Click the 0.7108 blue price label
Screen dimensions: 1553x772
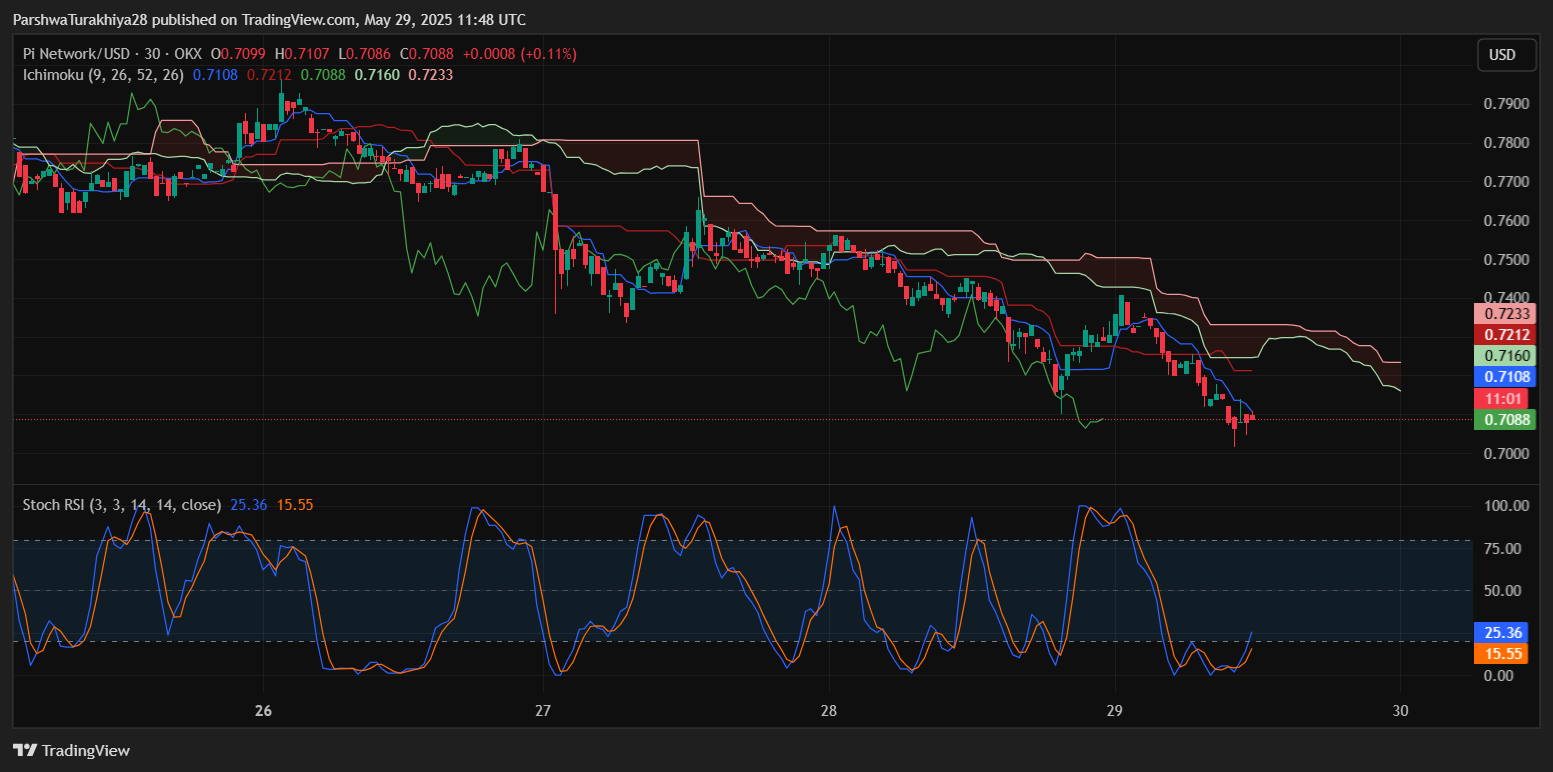click(x=1504, y=377)
